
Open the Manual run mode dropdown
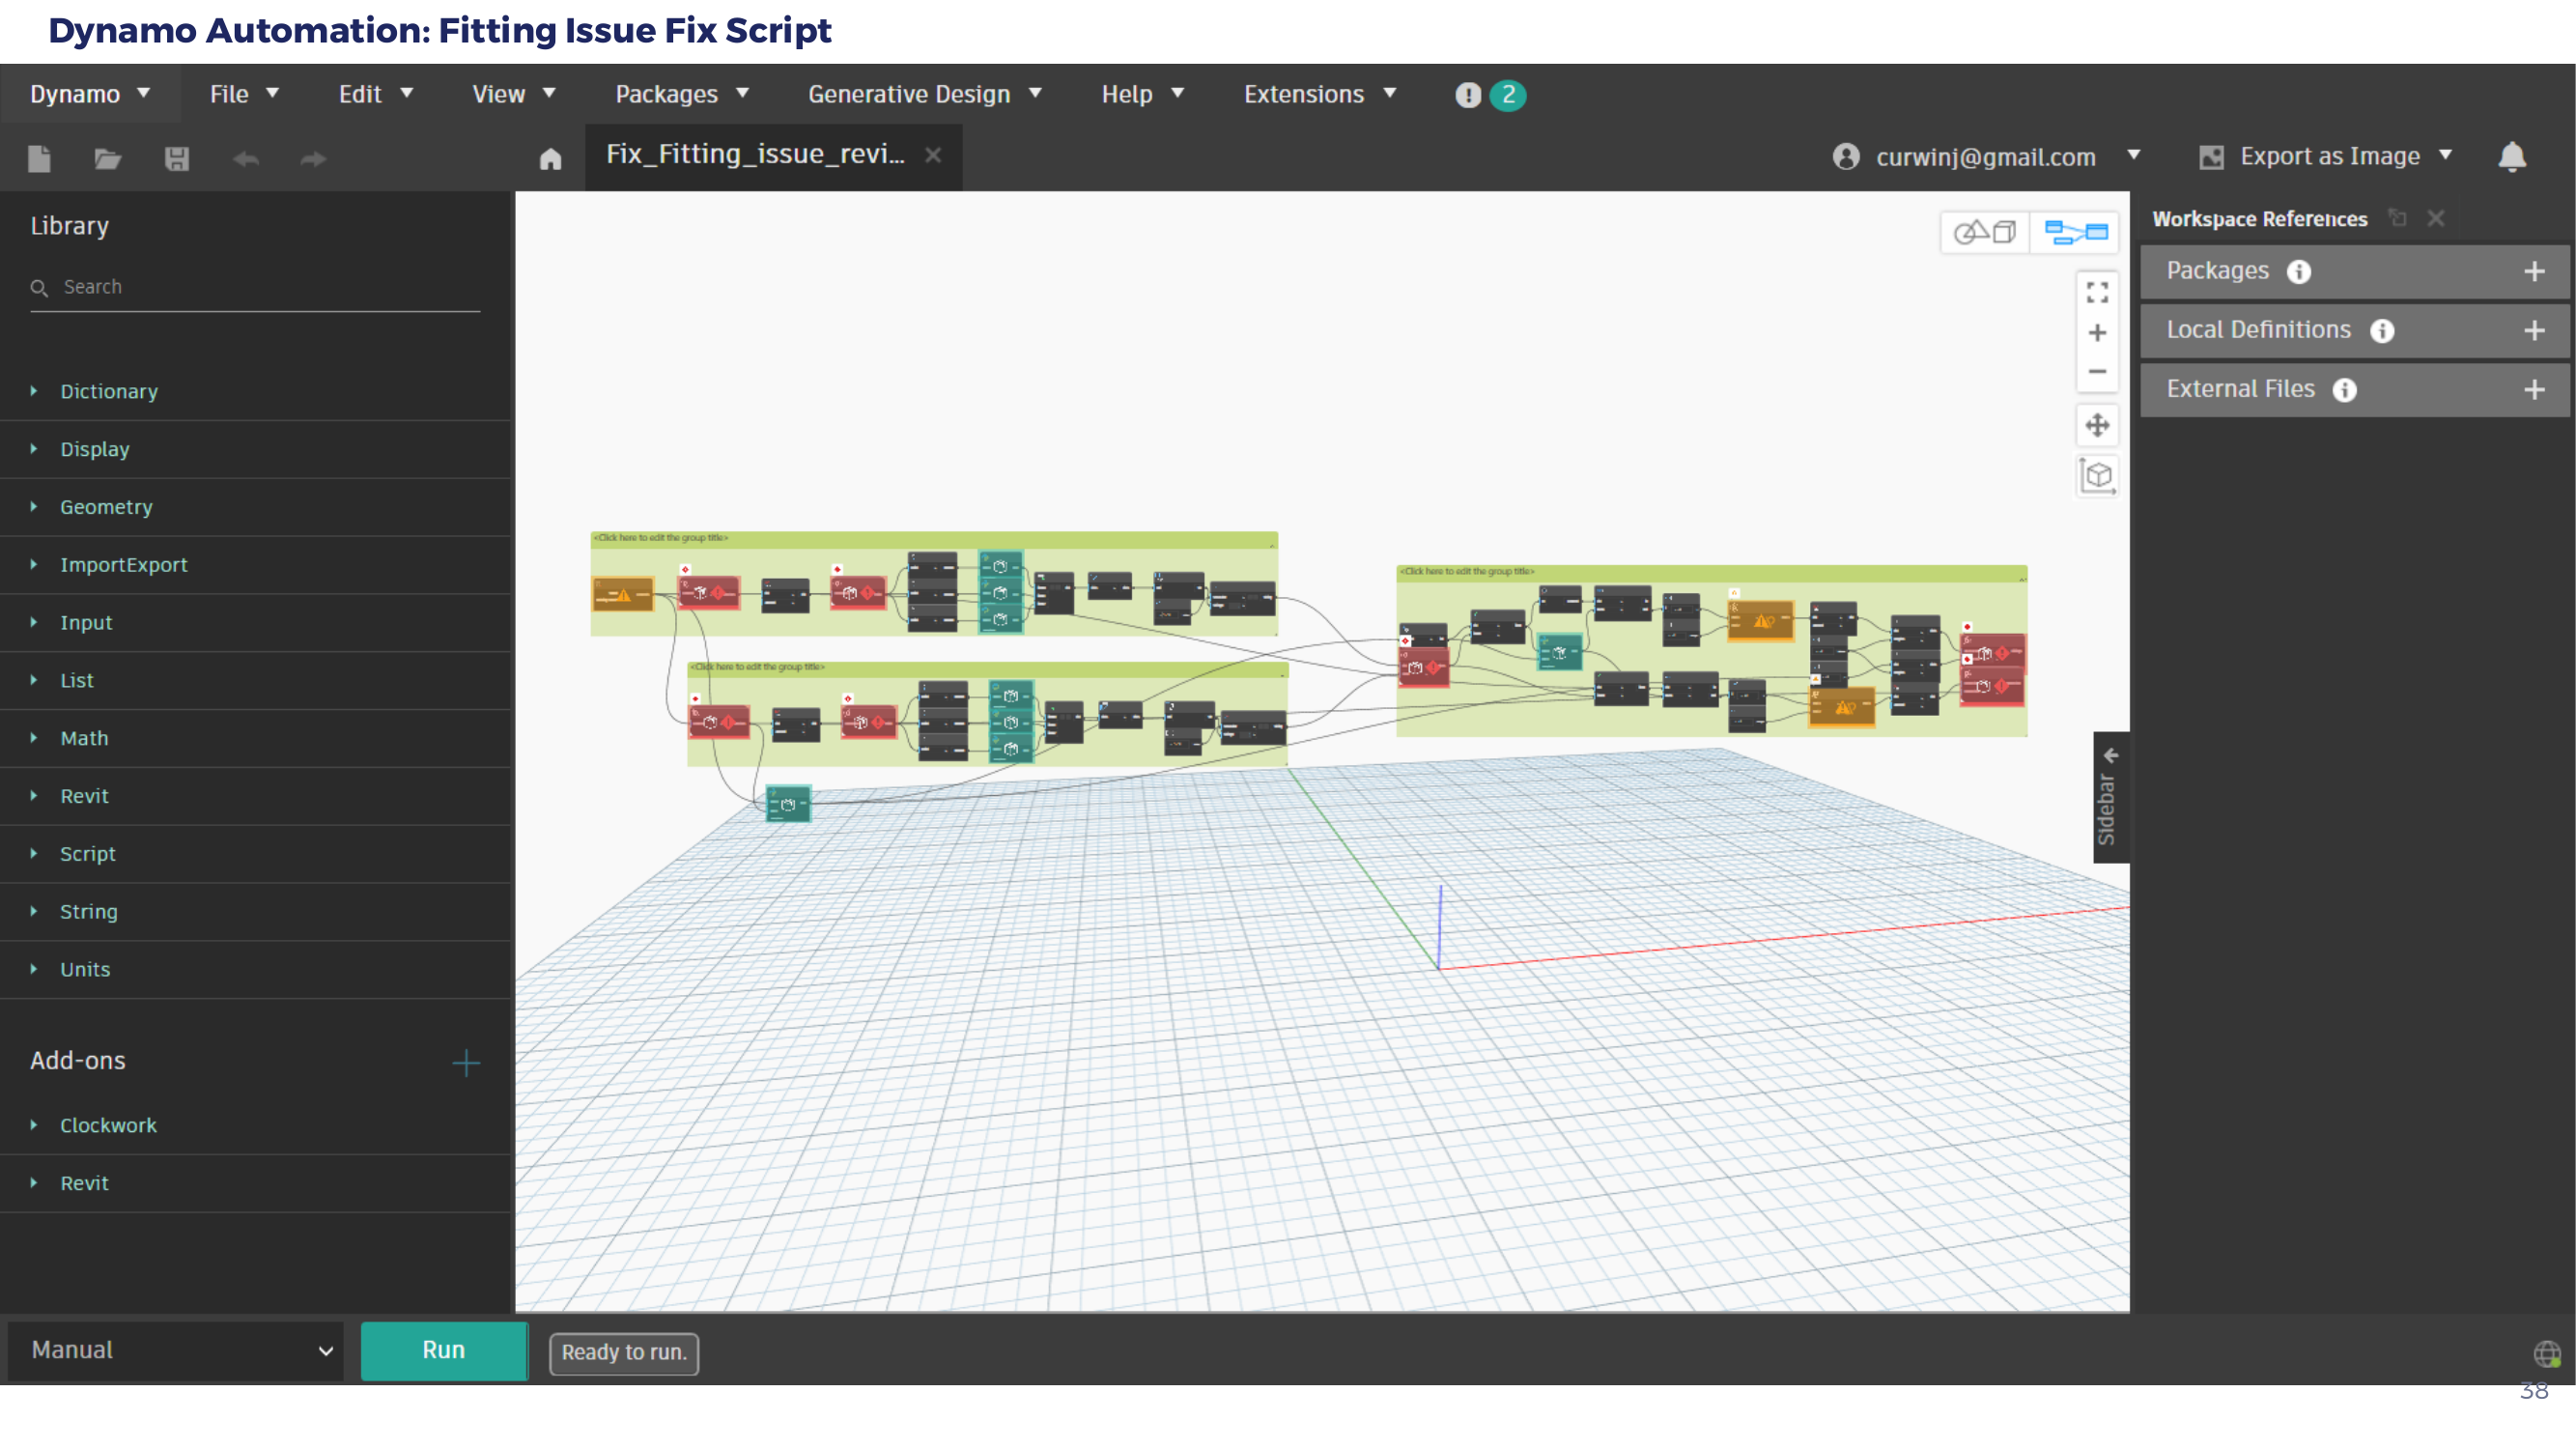pyautogui.click(x=176, y=1351)
